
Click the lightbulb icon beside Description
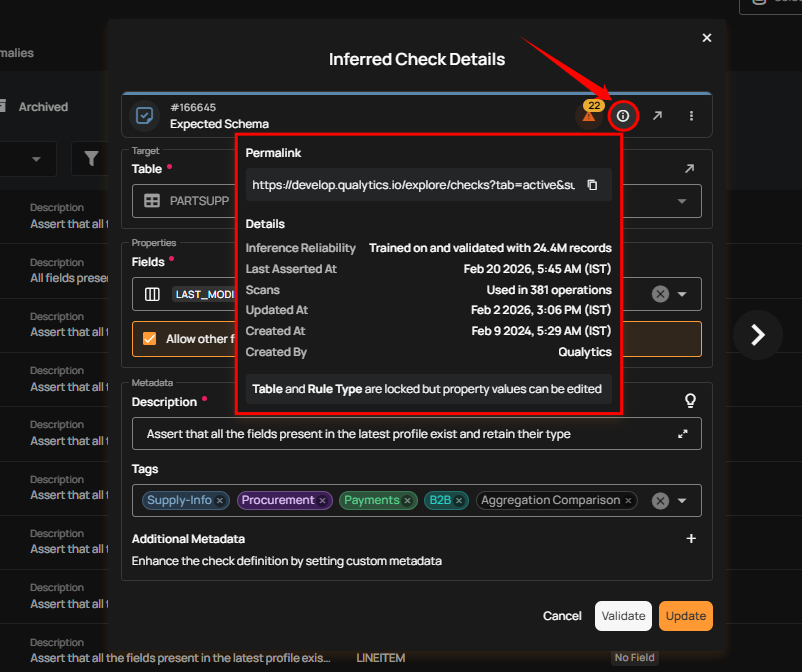pos(689,401)
